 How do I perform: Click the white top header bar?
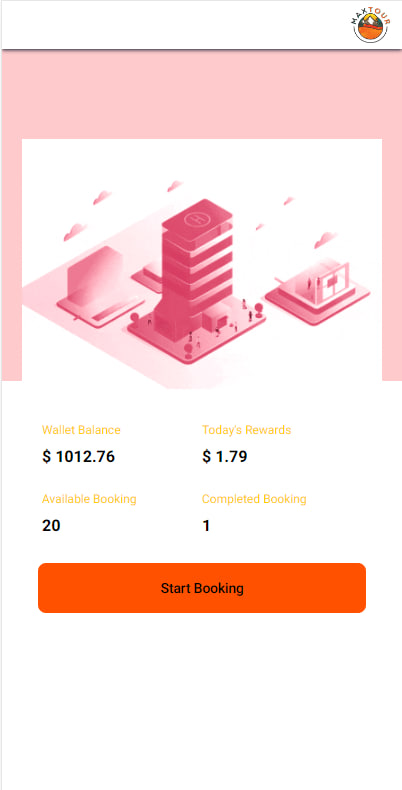pyautogui.click(x=202, y=25)
